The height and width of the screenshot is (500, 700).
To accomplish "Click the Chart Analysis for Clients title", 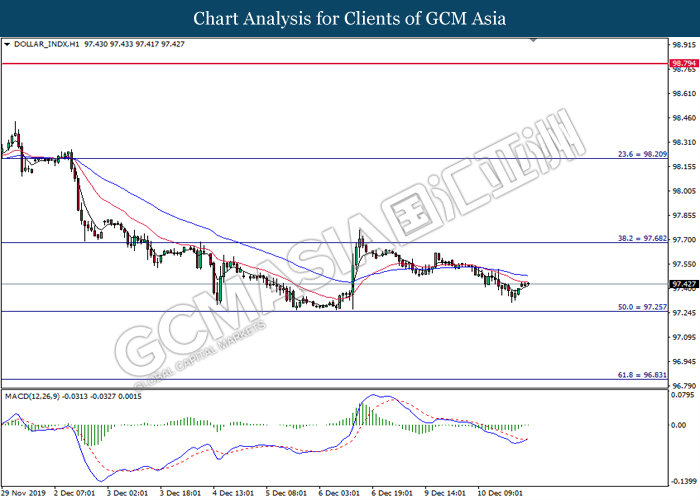I will coord(350,18).
